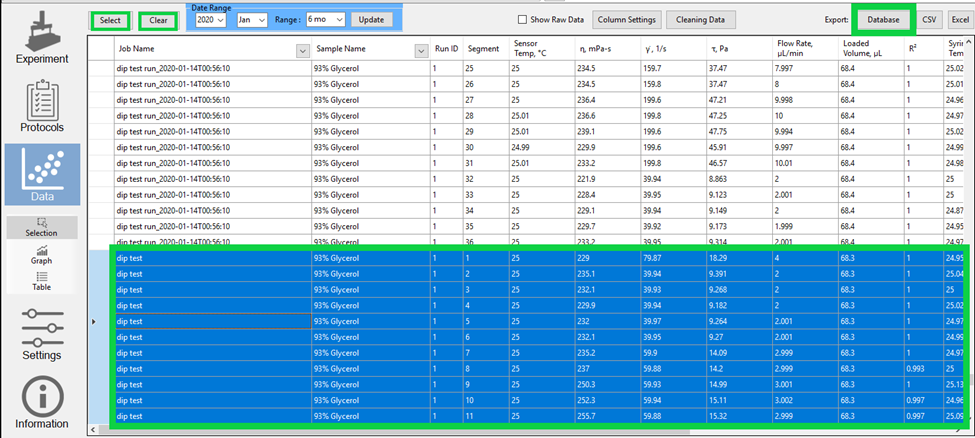The height and width of the screenshot is (438, 975).
Task: Switch to Selection view
Action: pos(42,227)
